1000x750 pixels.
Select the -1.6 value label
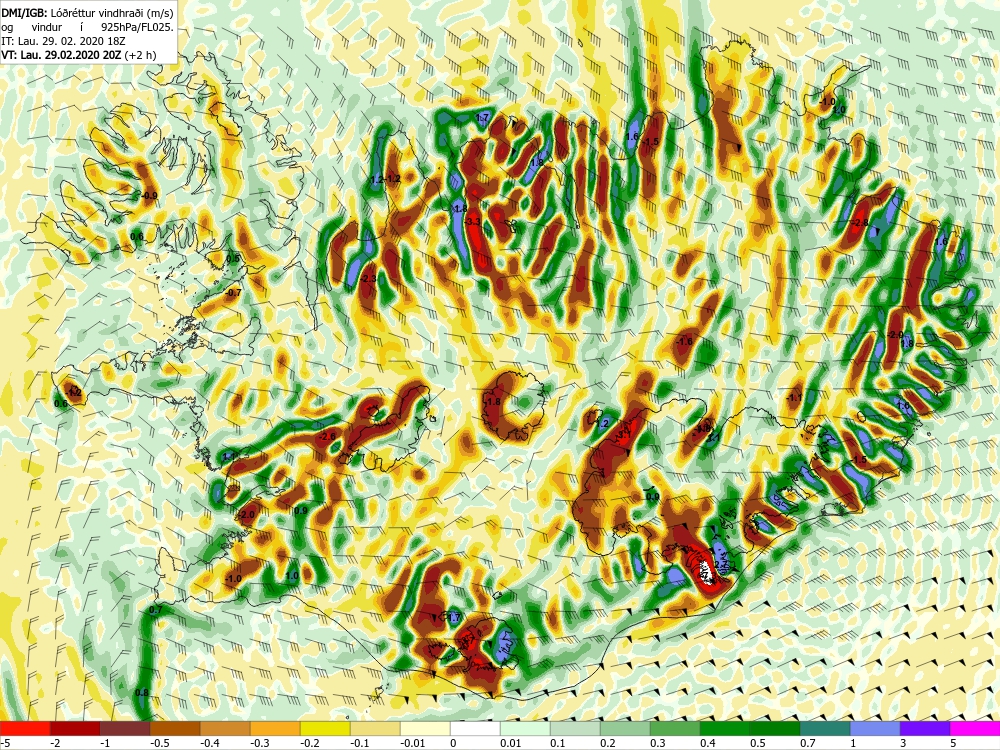coord(684,342)
